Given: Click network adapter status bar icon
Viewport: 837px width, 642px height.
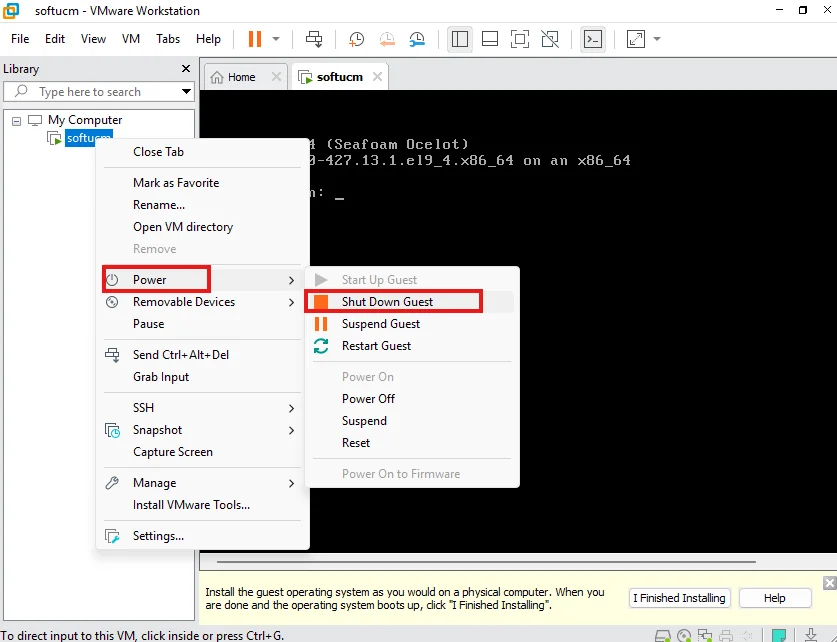Looking at the screenshot, I should 705,636.
